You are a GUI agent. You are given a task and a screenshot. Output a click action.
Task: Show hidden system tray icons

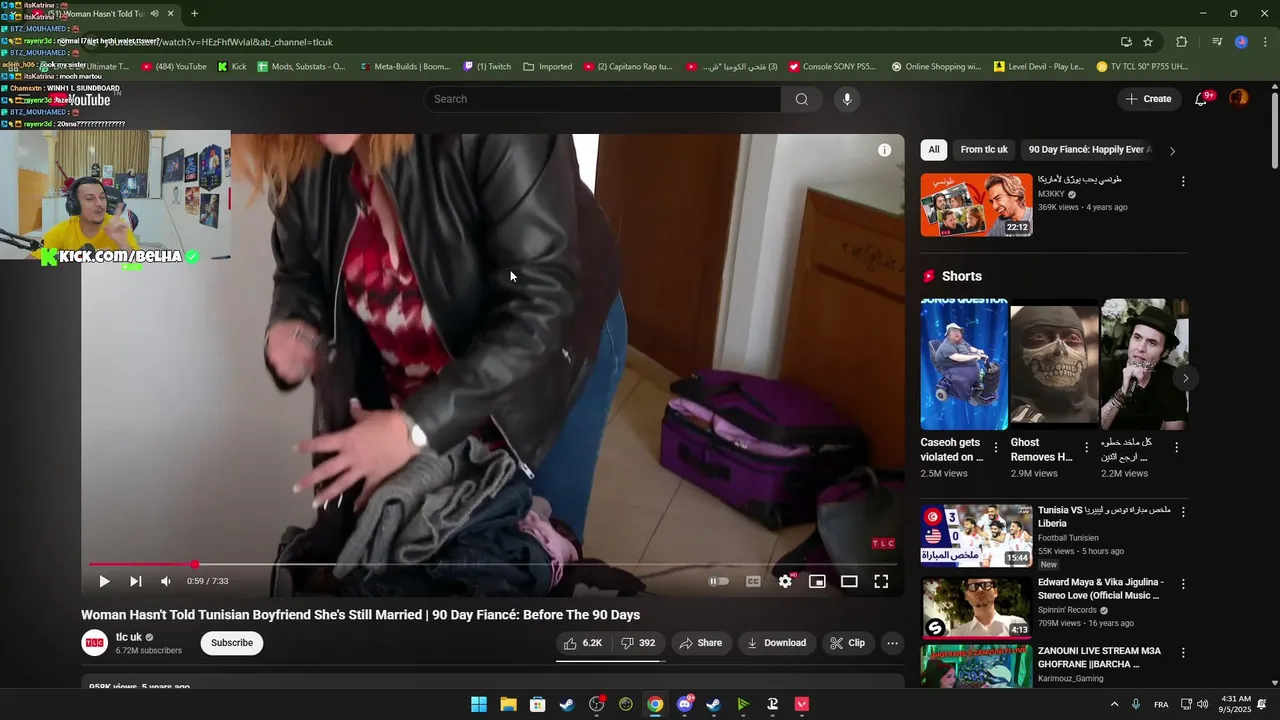coord(1114,704)
